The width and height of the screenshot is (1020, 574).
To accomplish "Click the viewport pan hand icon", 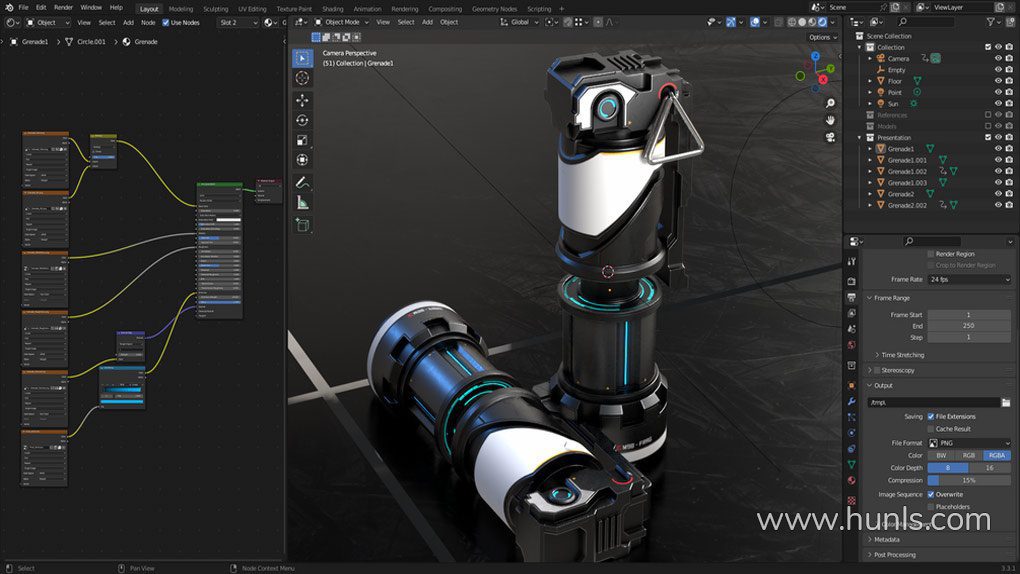I will (830, 120).
